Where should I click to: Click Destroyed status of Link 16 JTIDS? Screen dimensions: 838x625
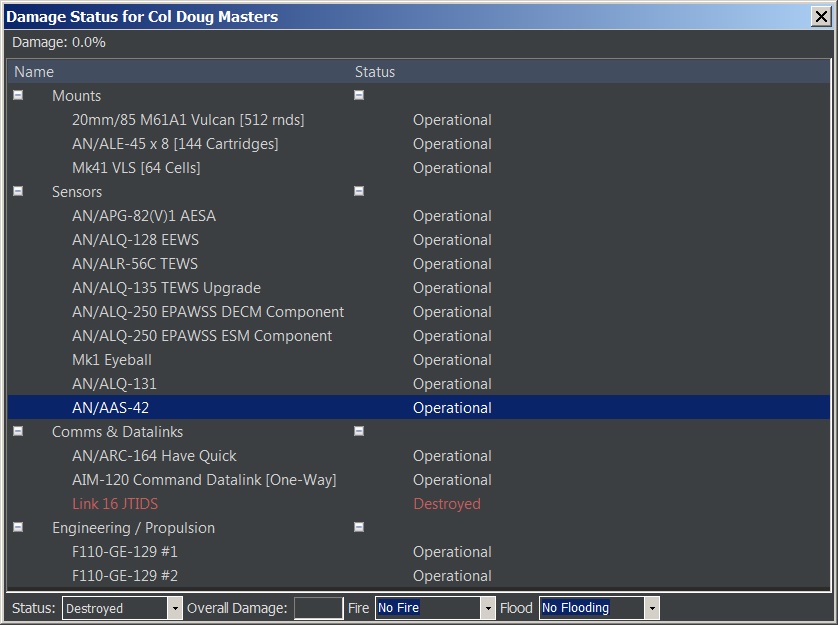click(x=447, y=504)
